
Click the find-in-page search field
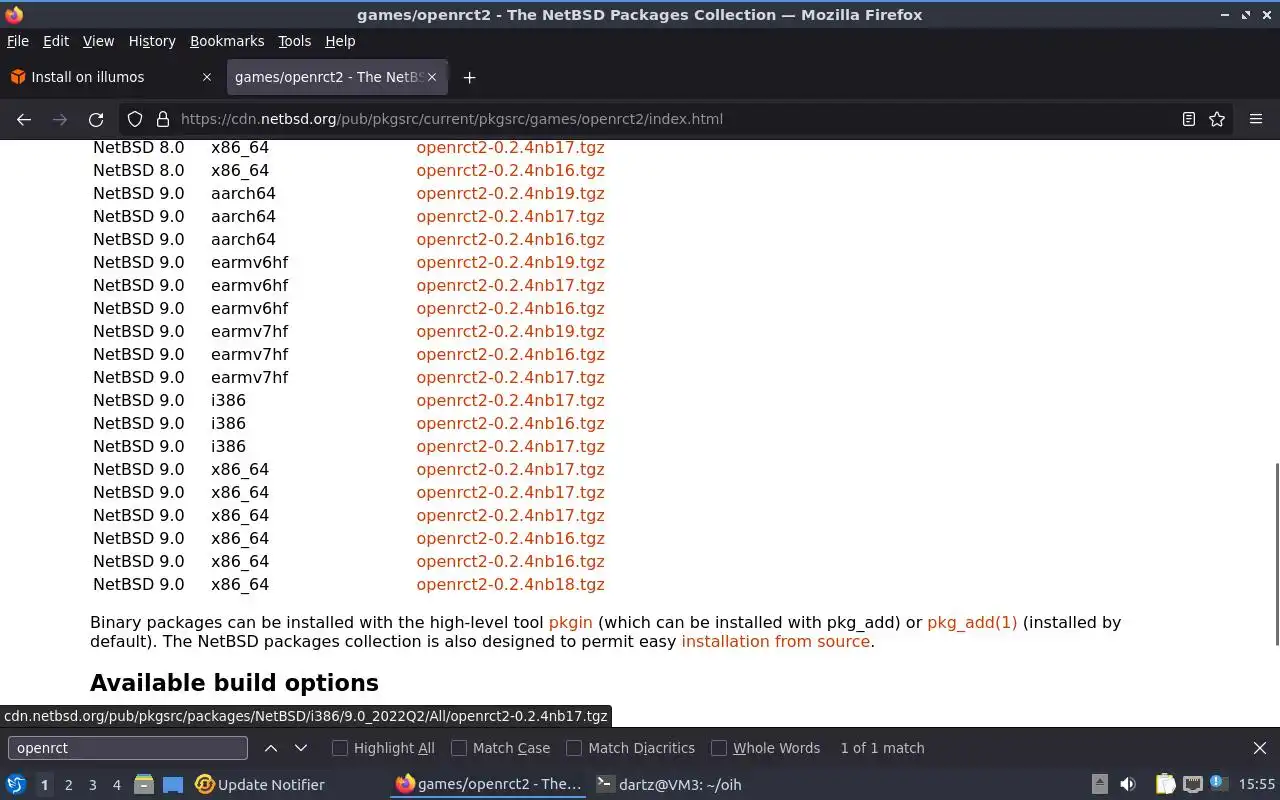[x=128, y=748]
